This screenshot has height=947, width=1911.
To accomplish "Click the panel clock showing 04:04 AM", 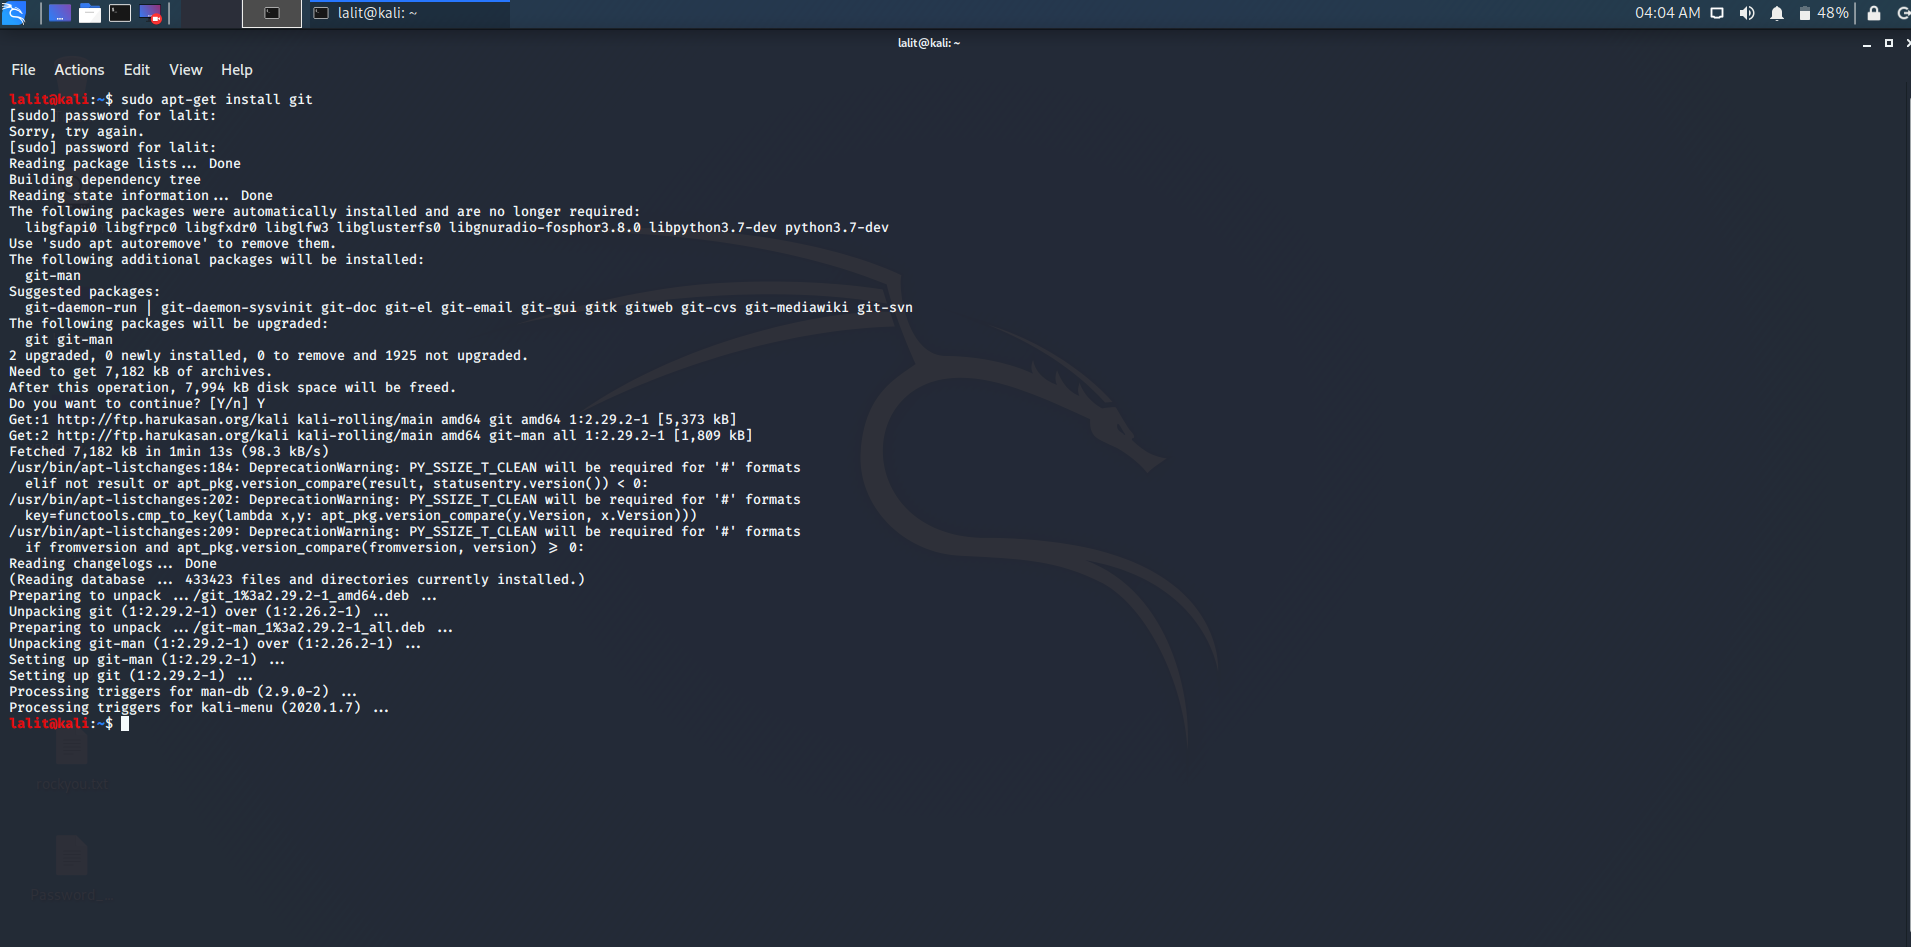I will point(1667,13).
